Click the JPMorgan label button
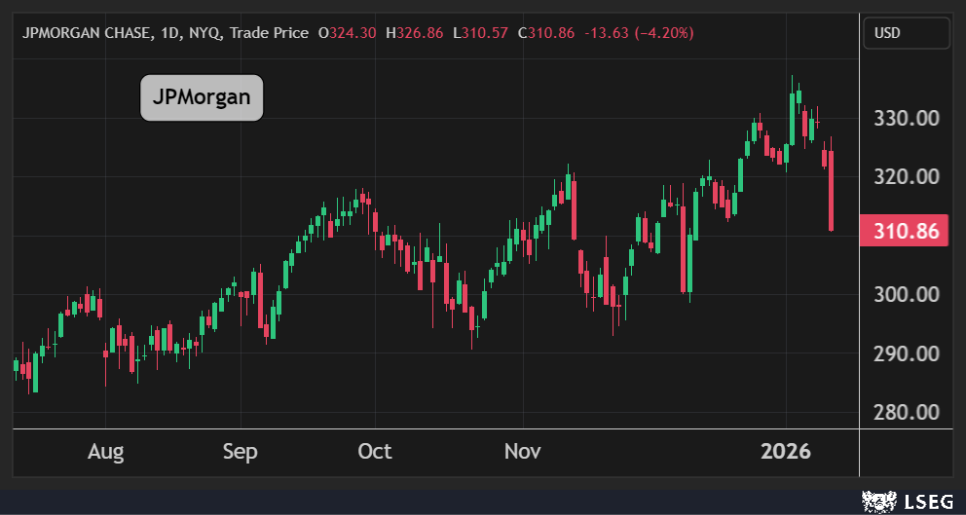Screen dimensions: 966x515 [201, 98]
